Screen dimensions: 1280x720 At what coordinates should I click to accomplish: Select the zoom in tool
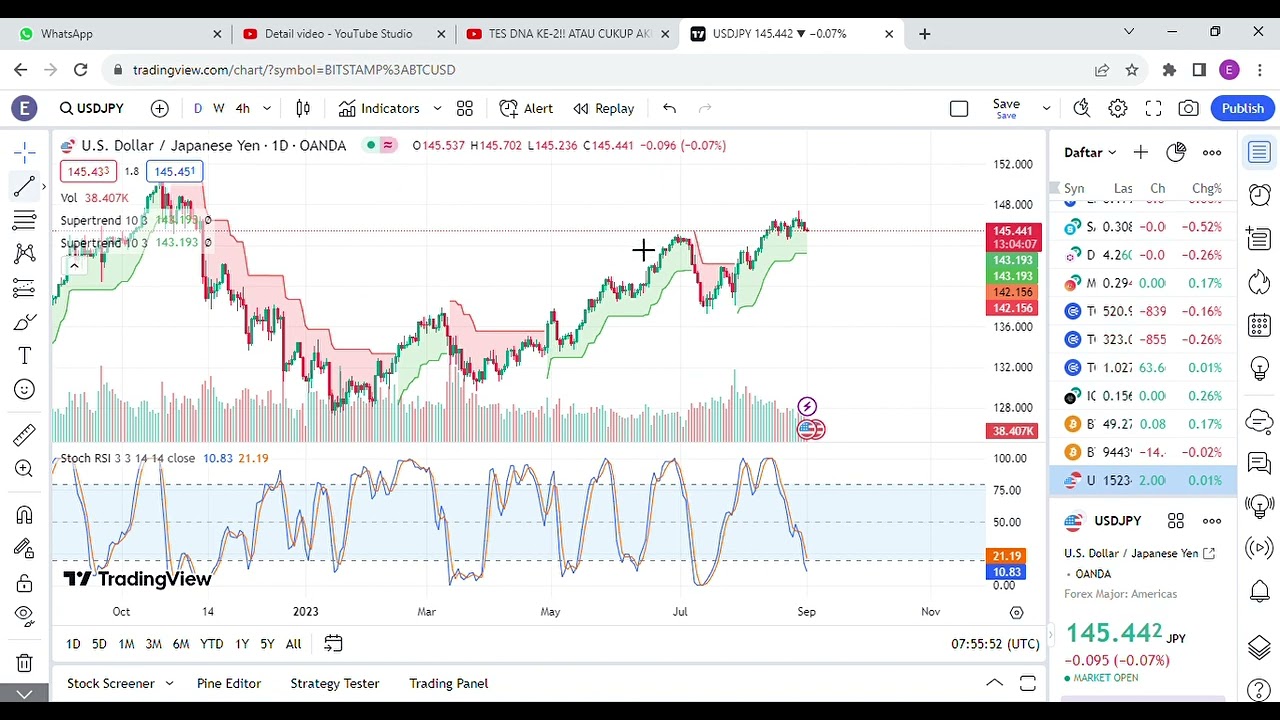25,468
